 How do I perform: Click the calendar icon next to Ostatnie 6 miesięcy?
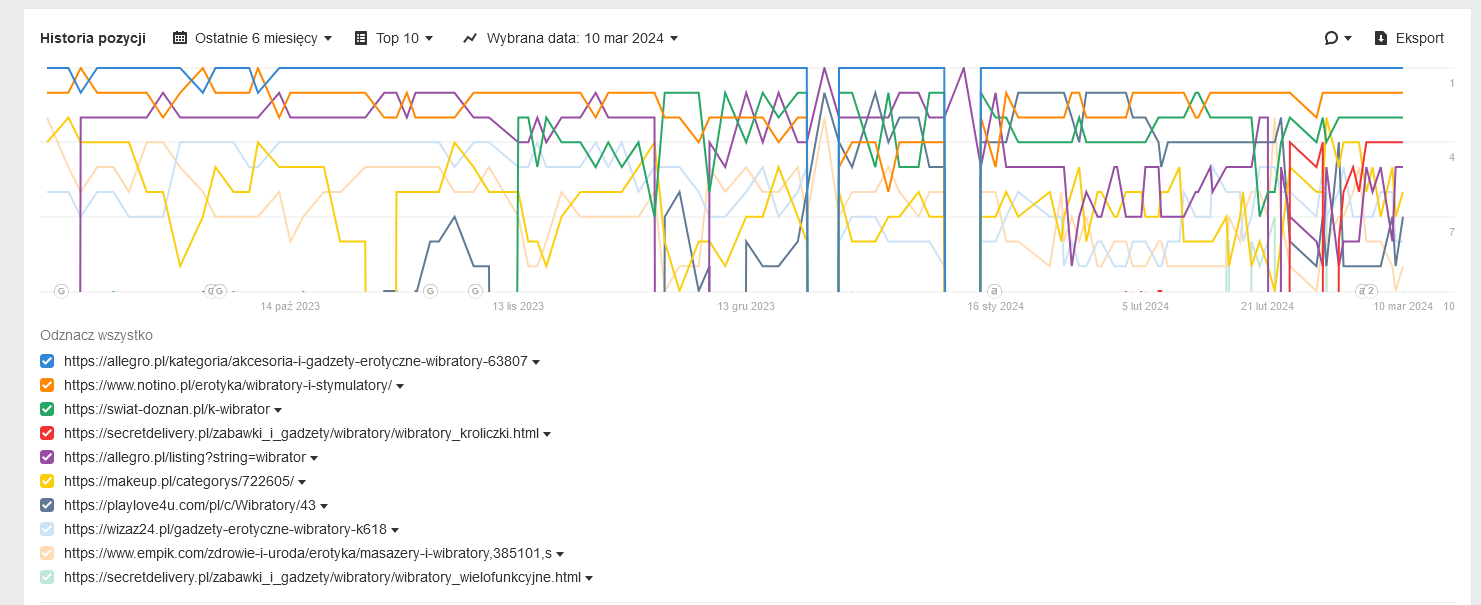click(180, 38)
